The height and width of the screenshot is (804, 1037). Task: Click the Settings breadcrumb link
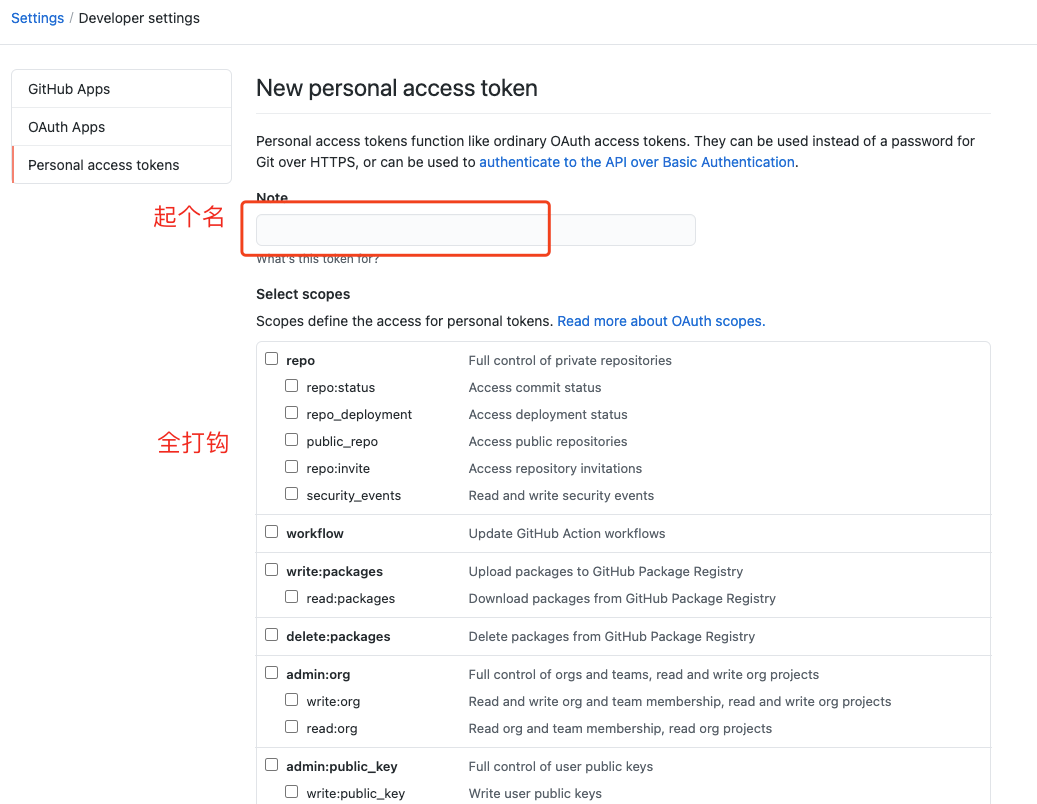(37, 18)
